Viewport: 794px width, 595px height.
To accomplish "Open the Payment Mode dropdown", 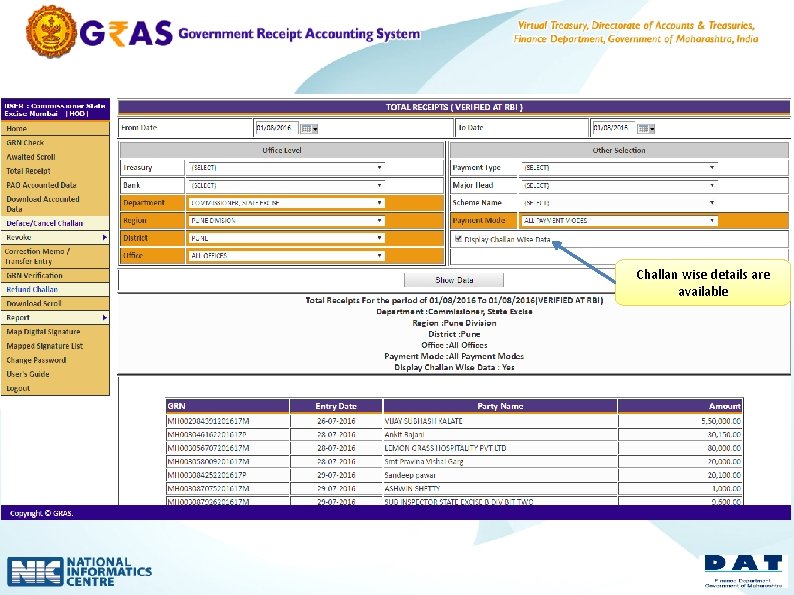I will pyautogui.click(x=619, y=220).
